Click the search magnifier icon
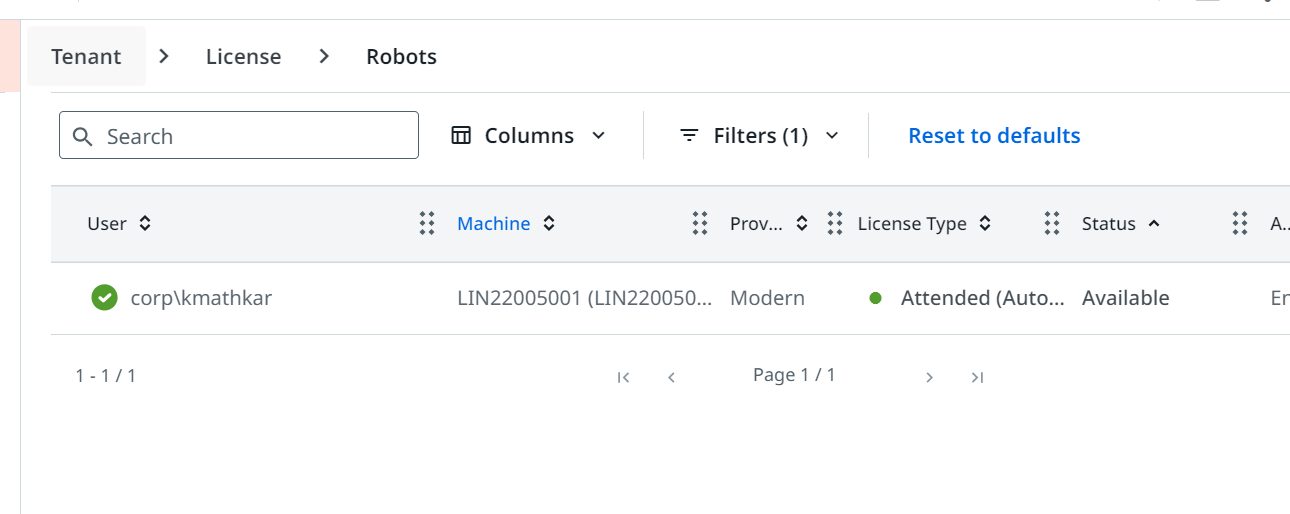The width and height of the screenshot is (1290, 514). 83,136
